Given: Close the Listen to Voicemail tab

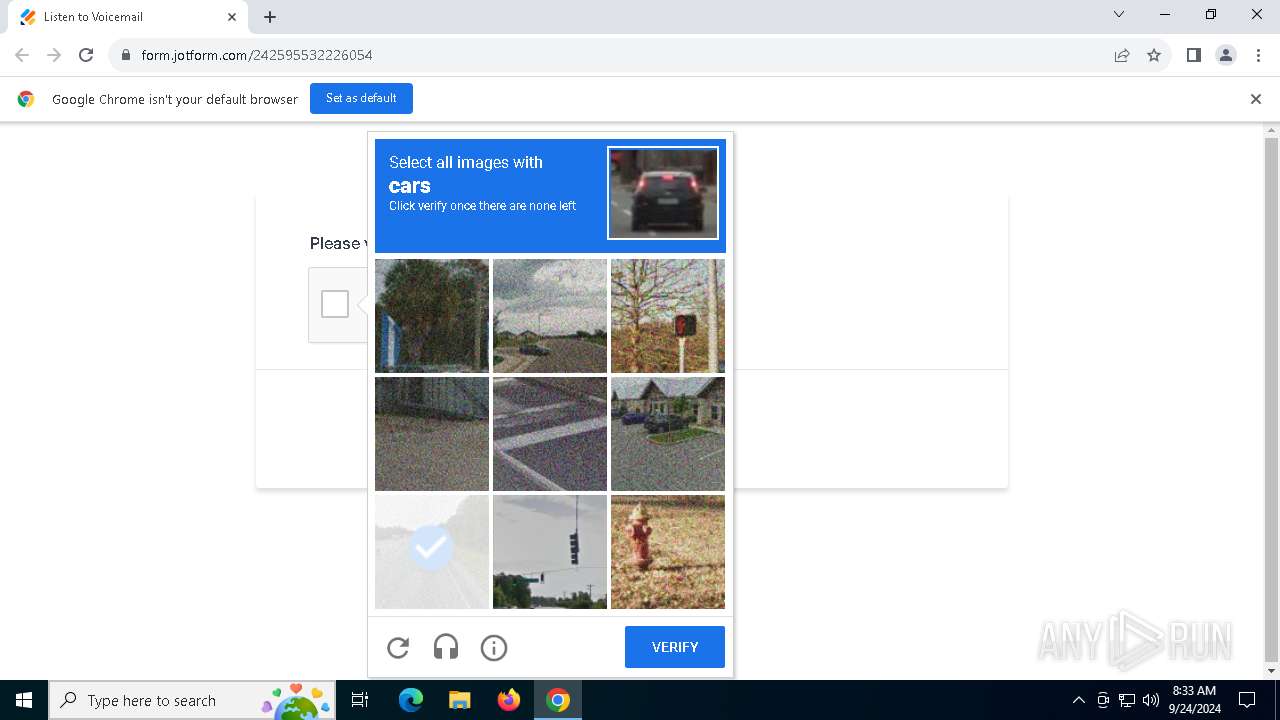Looking at the screenshot, I should point(232,17).
